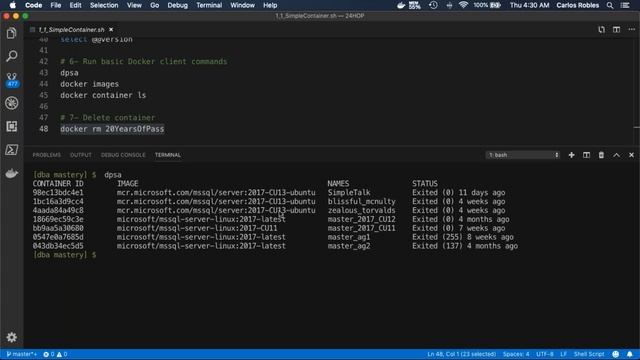Image resolution: width=640 pixels, height=360 pixels.
Task: Open the Docker view in activity bar
Action: click(x=11, y=173)
